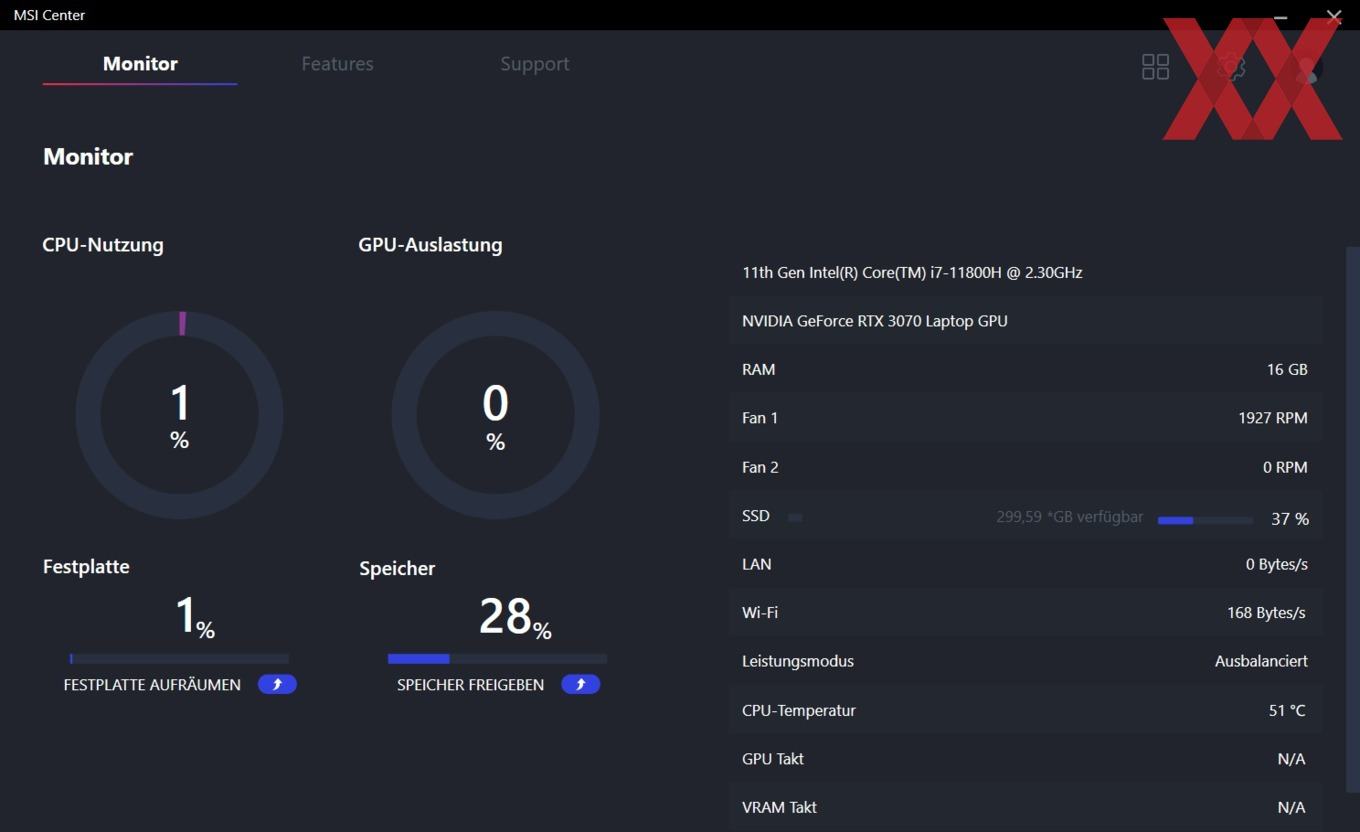Click the Monitor page heading
Viewport: 1360px width, 832px height.
88,157
